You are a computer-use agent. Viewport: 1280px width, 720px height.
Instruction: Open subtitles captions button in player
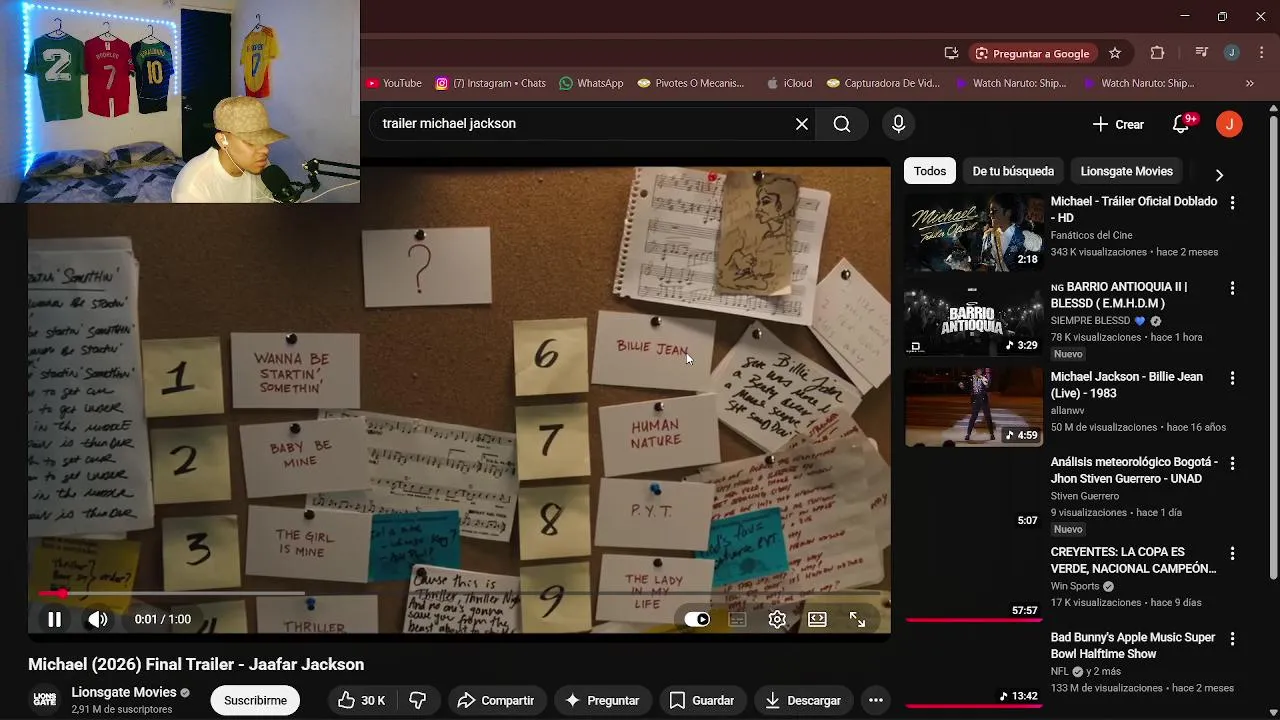[x=738, y=619]
